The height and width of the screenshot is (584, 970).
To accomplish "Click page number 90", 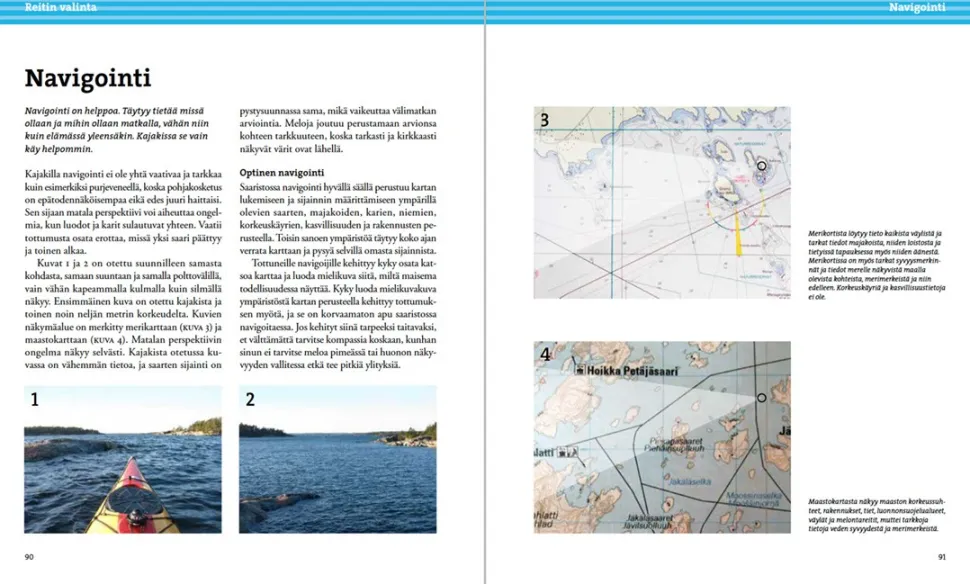I will (x=29, y=557).
